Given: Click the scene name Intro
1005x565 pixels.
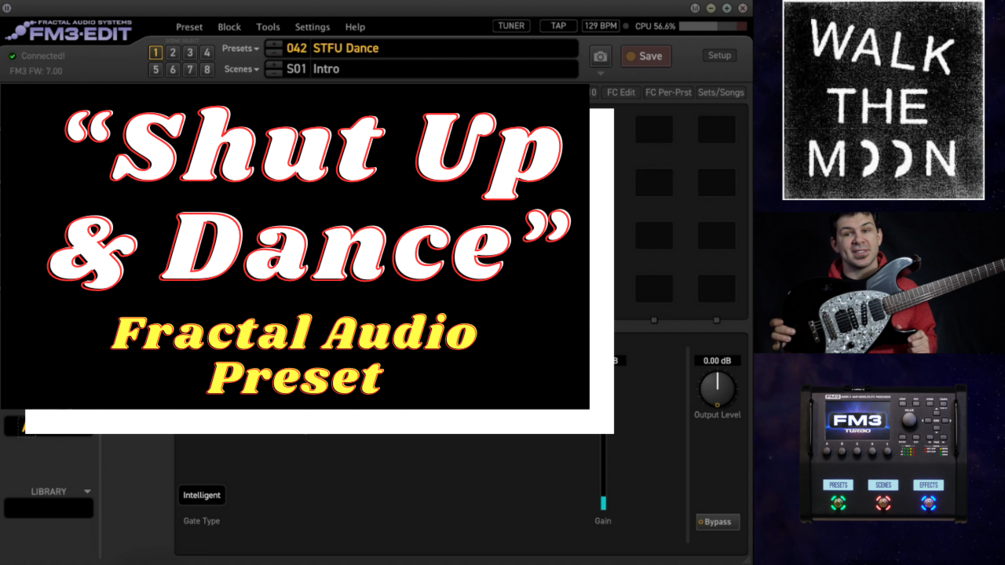Looking at the screenshot, I should click(x=326, y=69).
